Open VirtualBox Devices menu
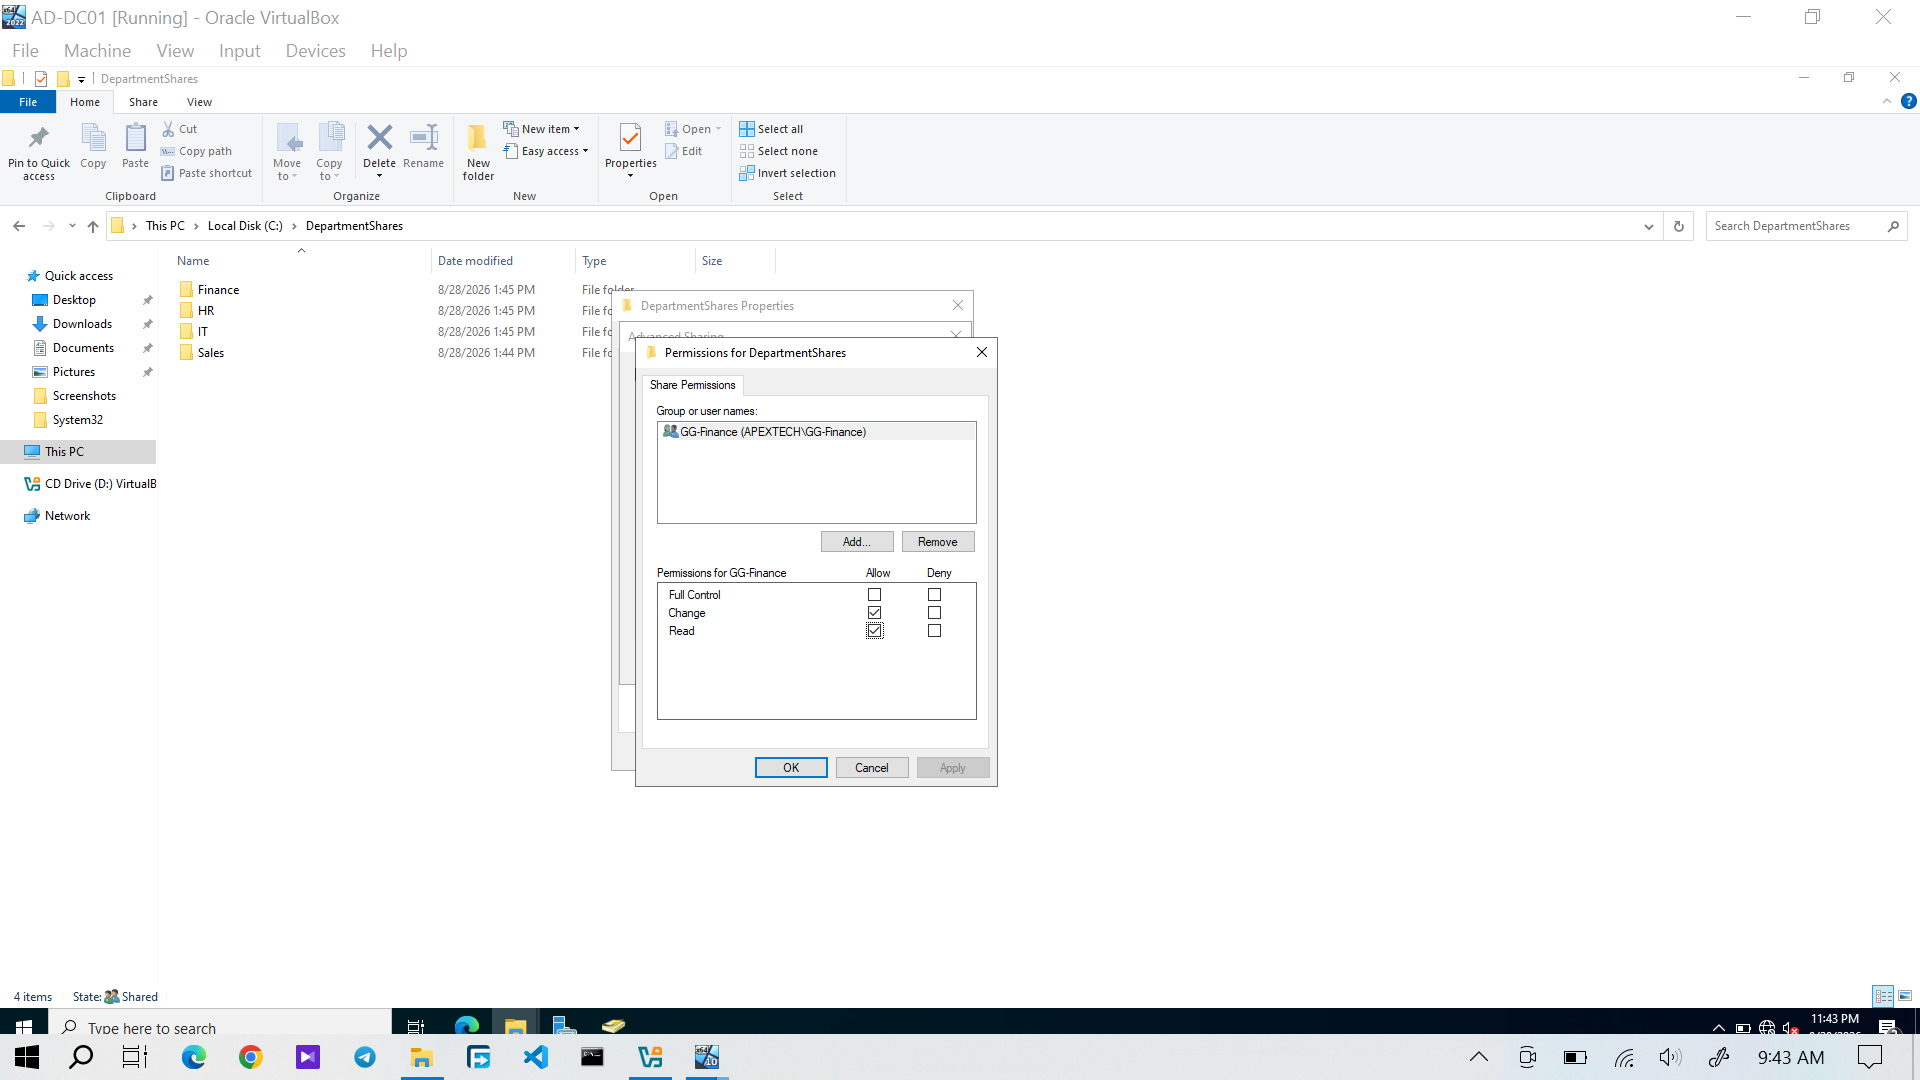The width and height of the screenshot is (1920, 1080). click(x=315, y=51)
